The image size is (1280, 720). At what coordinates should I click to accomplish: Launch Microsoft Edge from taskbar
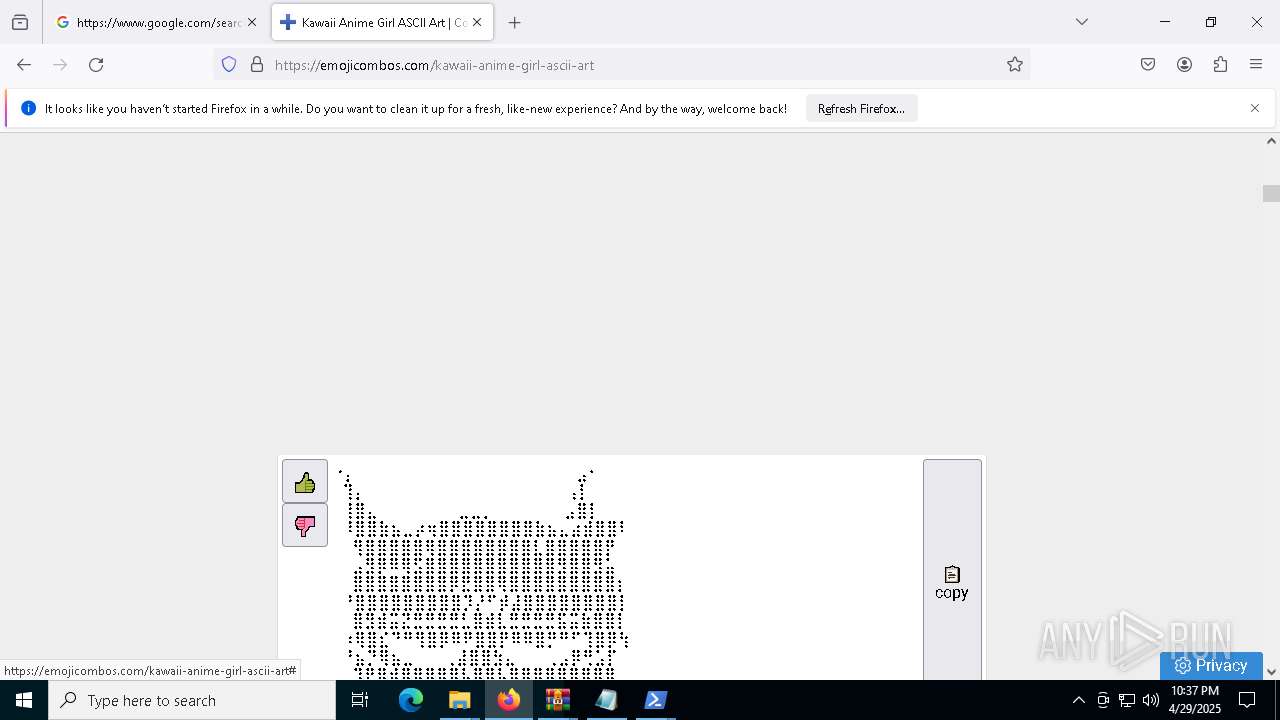411,700
